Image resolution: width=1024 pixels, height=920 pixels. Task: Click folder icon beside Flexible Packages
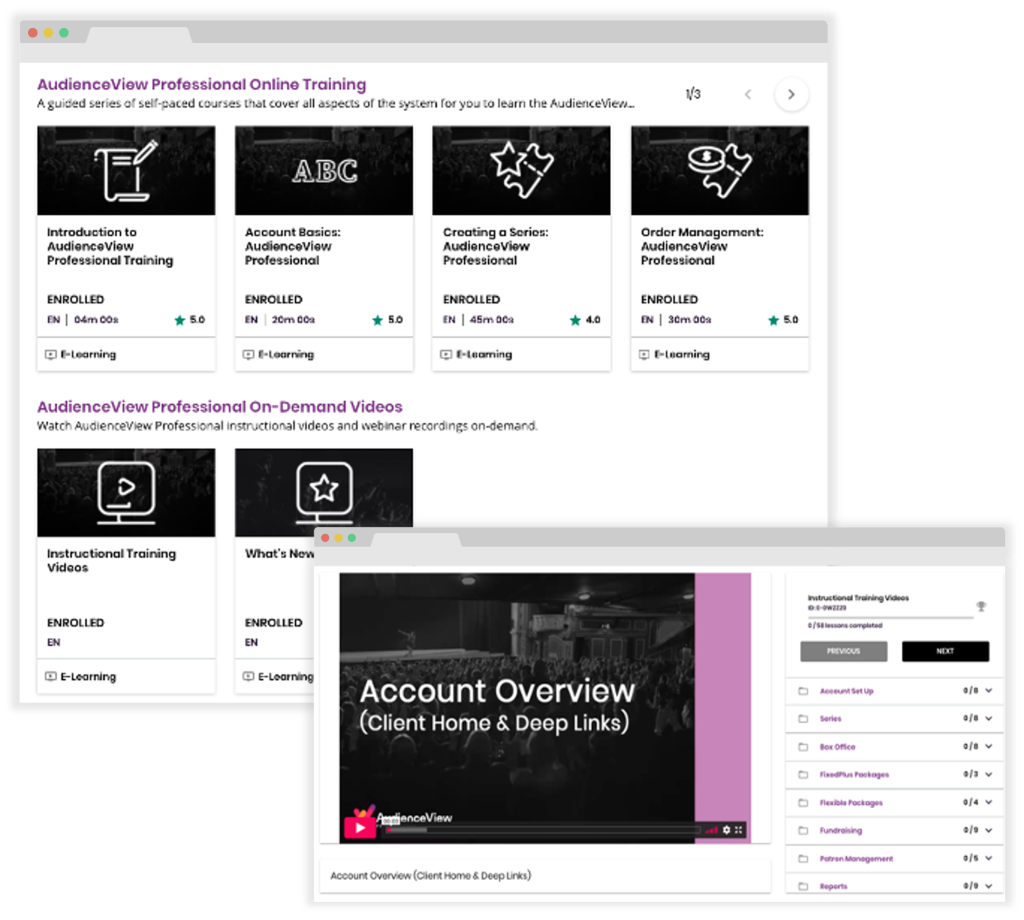click(803, 802)
